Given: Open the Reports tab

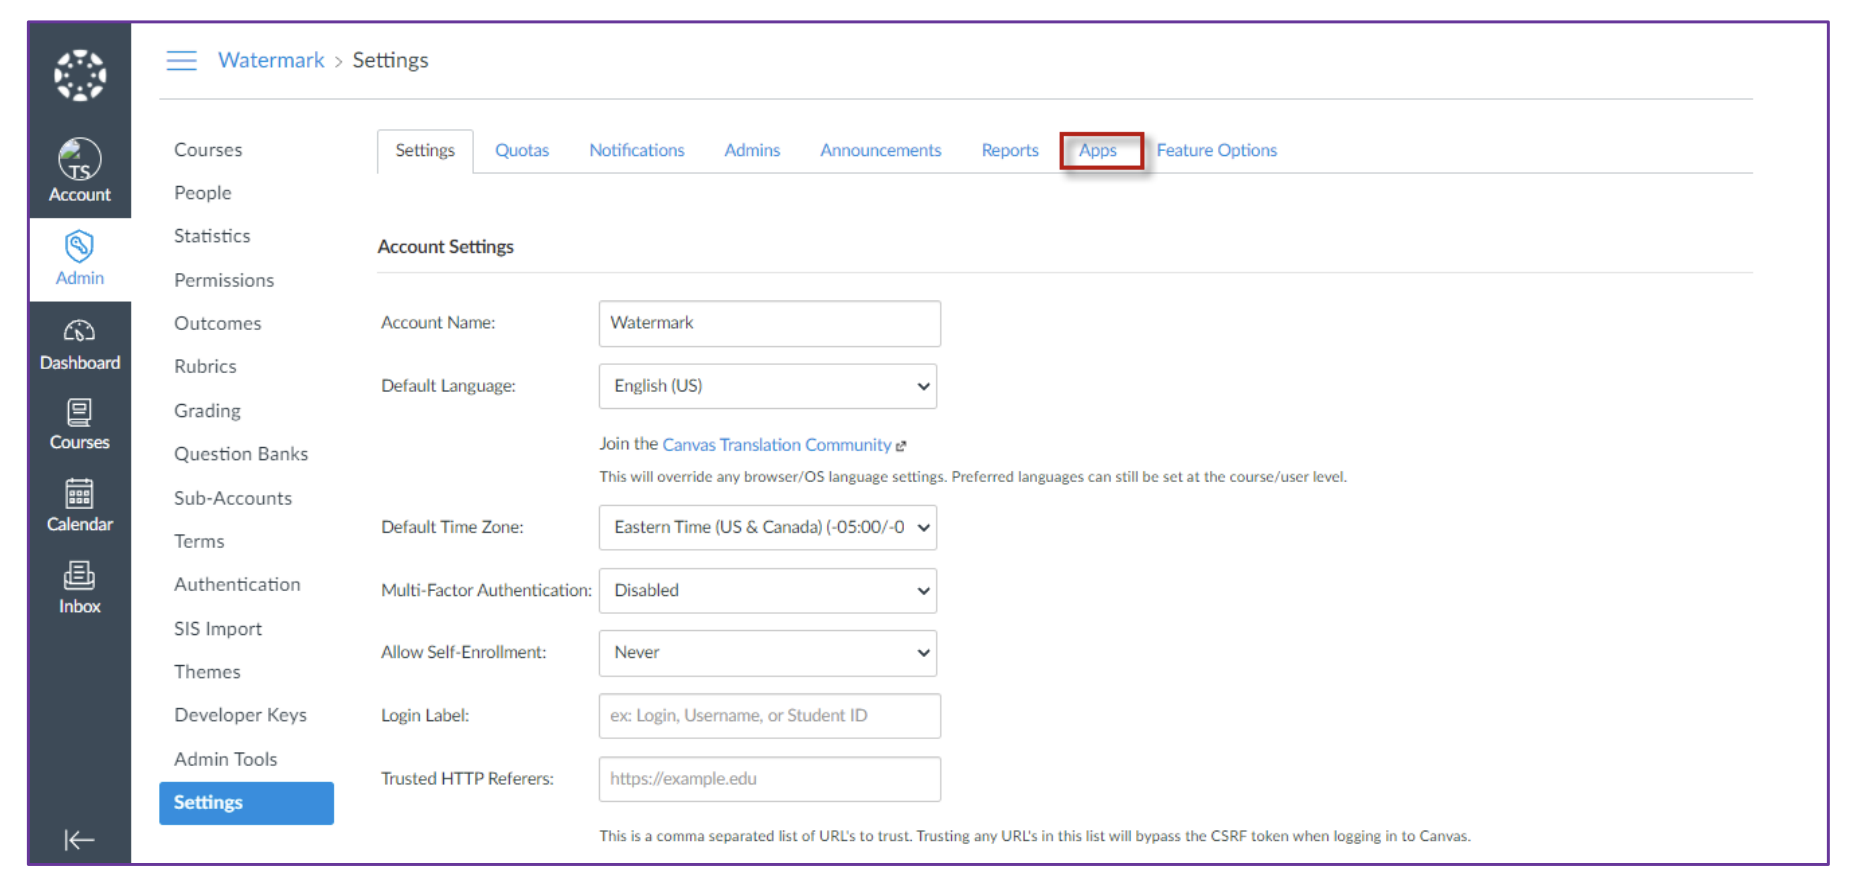Looking at the screenshot, I should pyautogui.click(x=1010, y=150).
